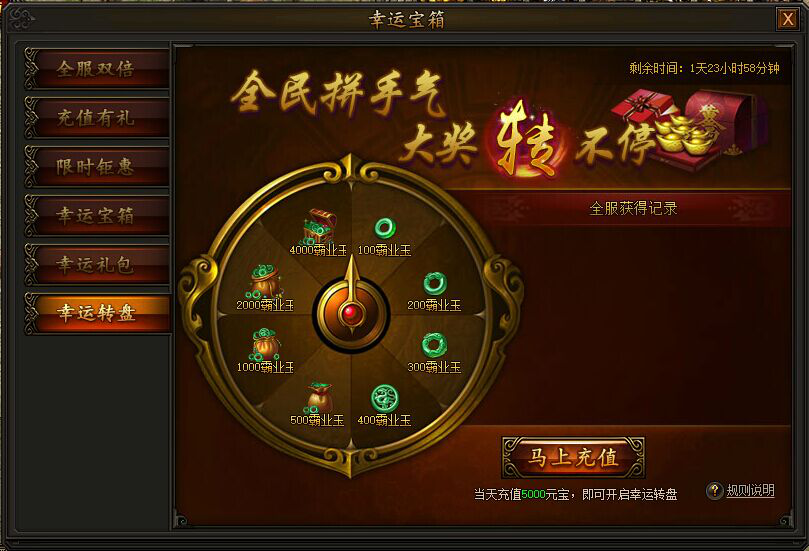Viewport: 809px width, 551px height.
Task: Switch to the 全服双倍 tab
Action: pyautogui.click(x=98, y=69)
